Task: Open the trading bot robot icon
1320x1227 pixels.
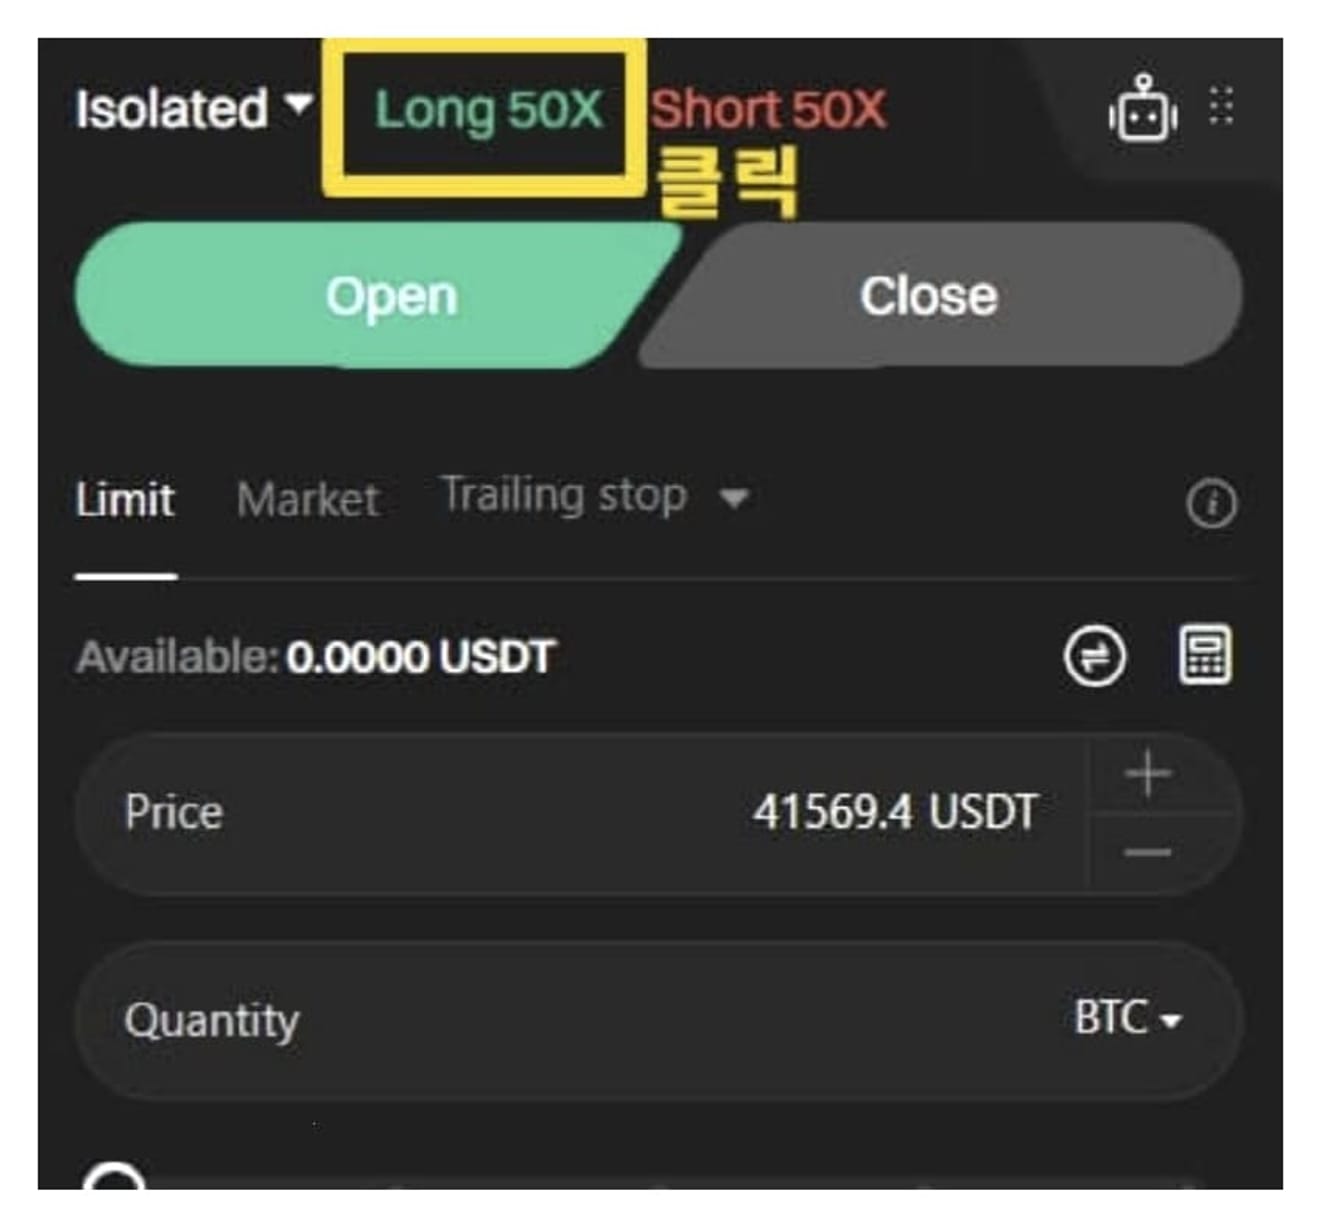Action: tap(1143, 109)
